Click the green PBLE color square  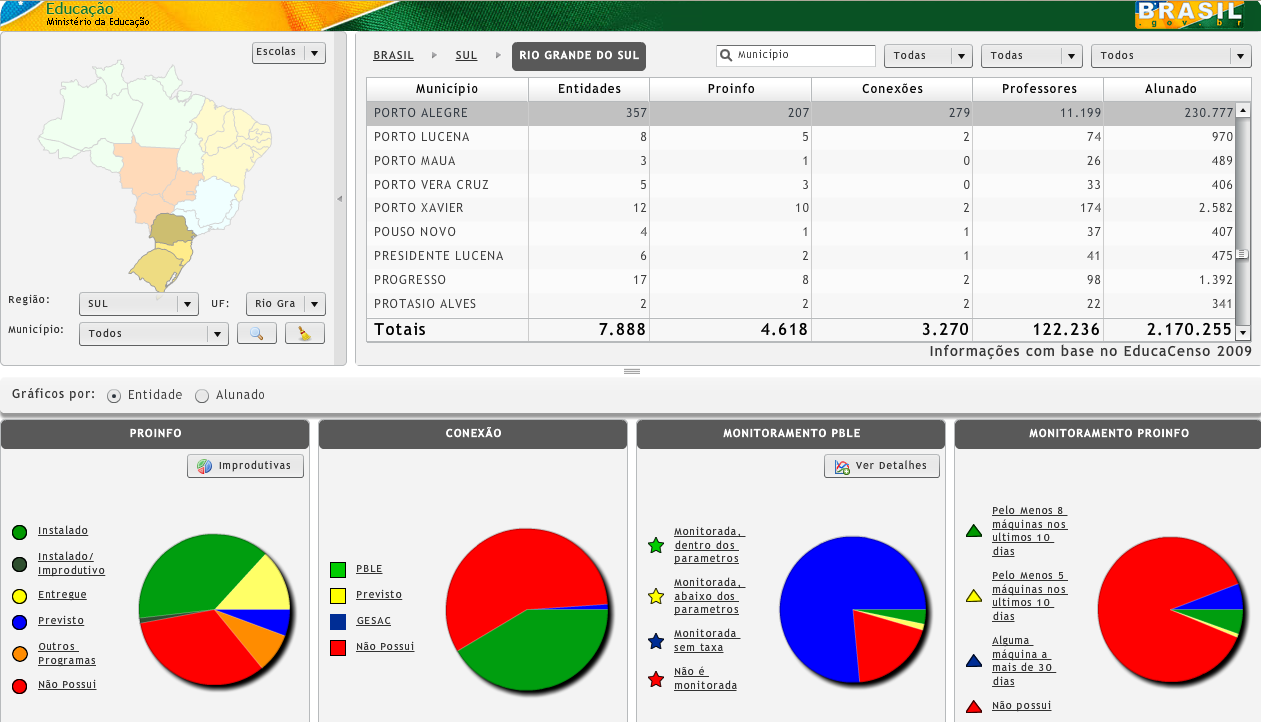[338, 570]
